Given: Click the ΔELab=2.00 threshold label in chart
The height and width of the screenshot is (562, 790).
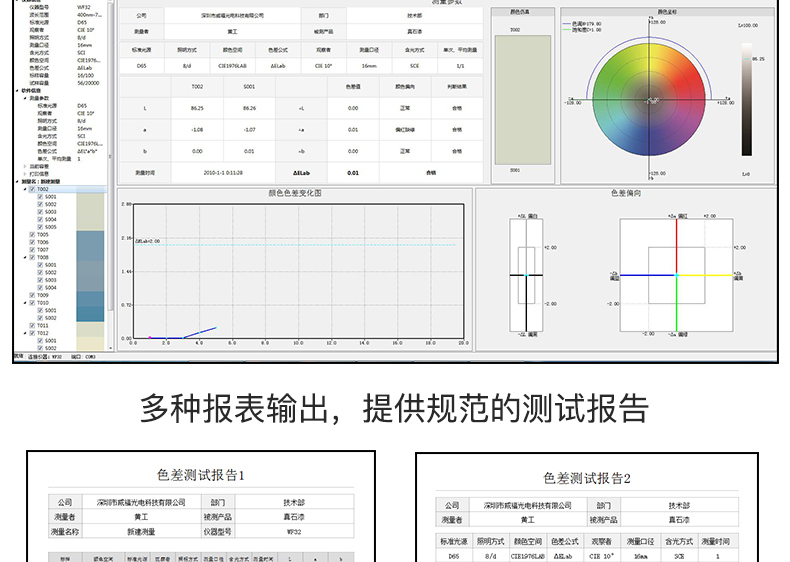Looking at the screenshot, I should point(148,241).
